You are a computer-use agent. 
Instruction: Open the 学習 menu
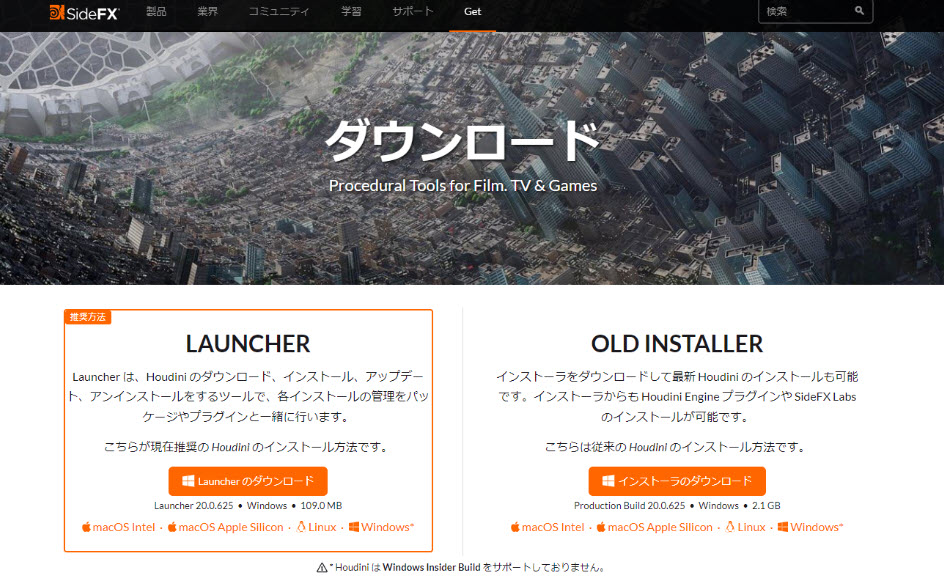tap(351, 11)
